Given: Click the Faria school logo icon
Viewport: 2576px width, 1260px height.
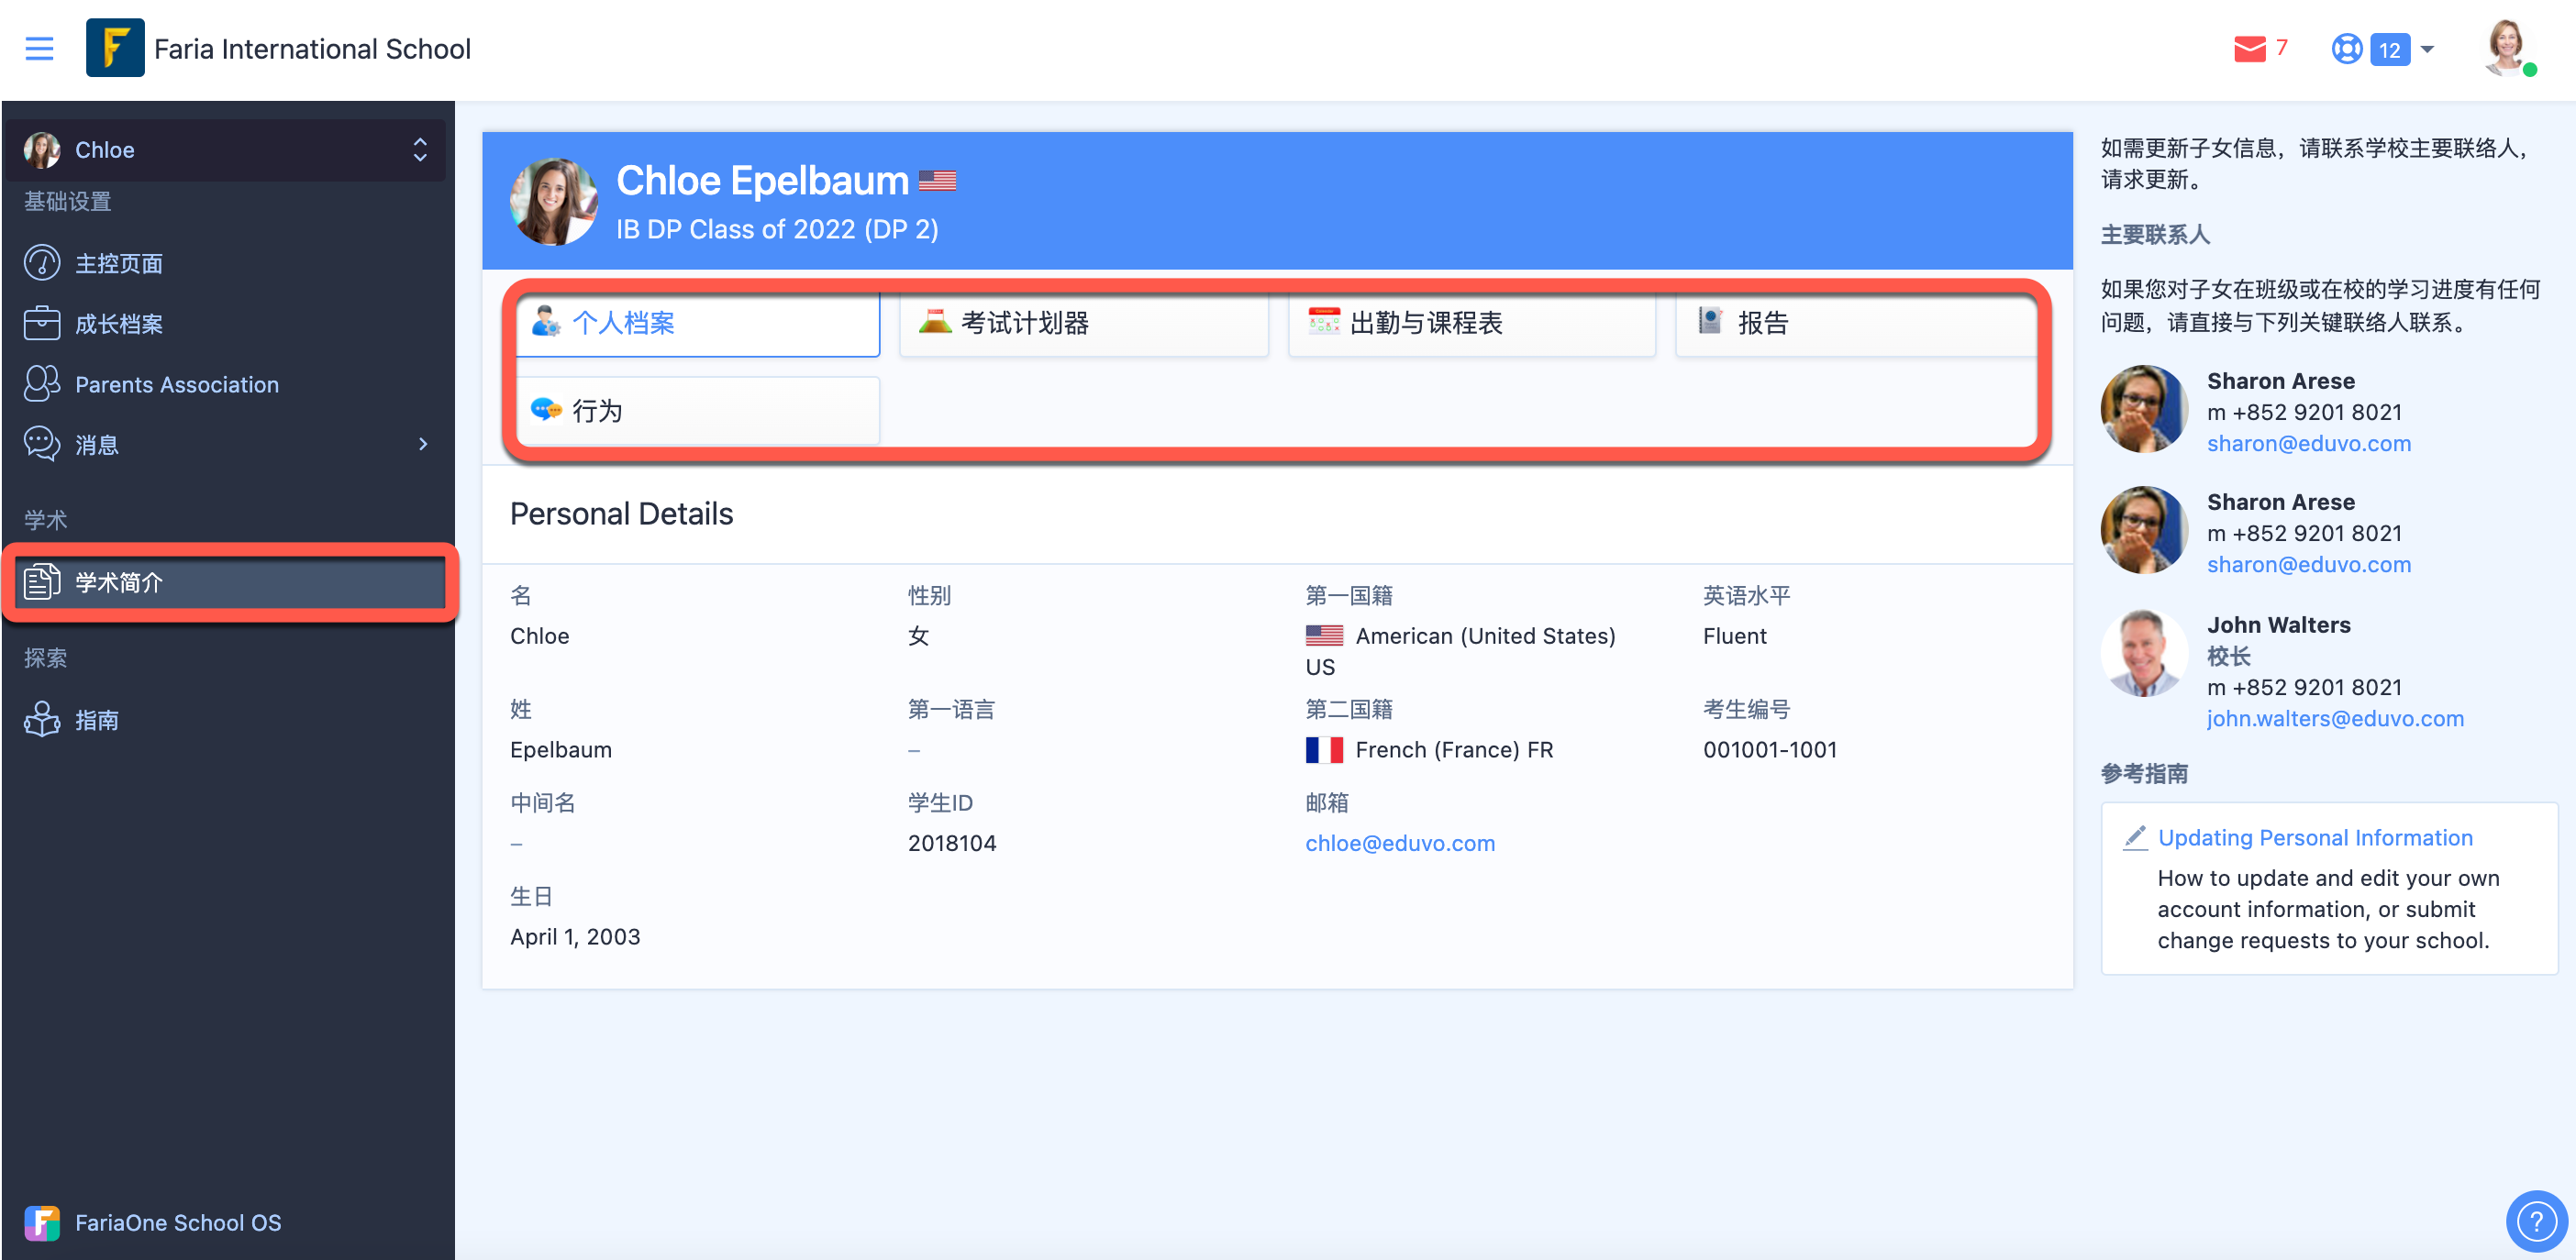Looking at the screenshot, I should (x=115, y=47).
